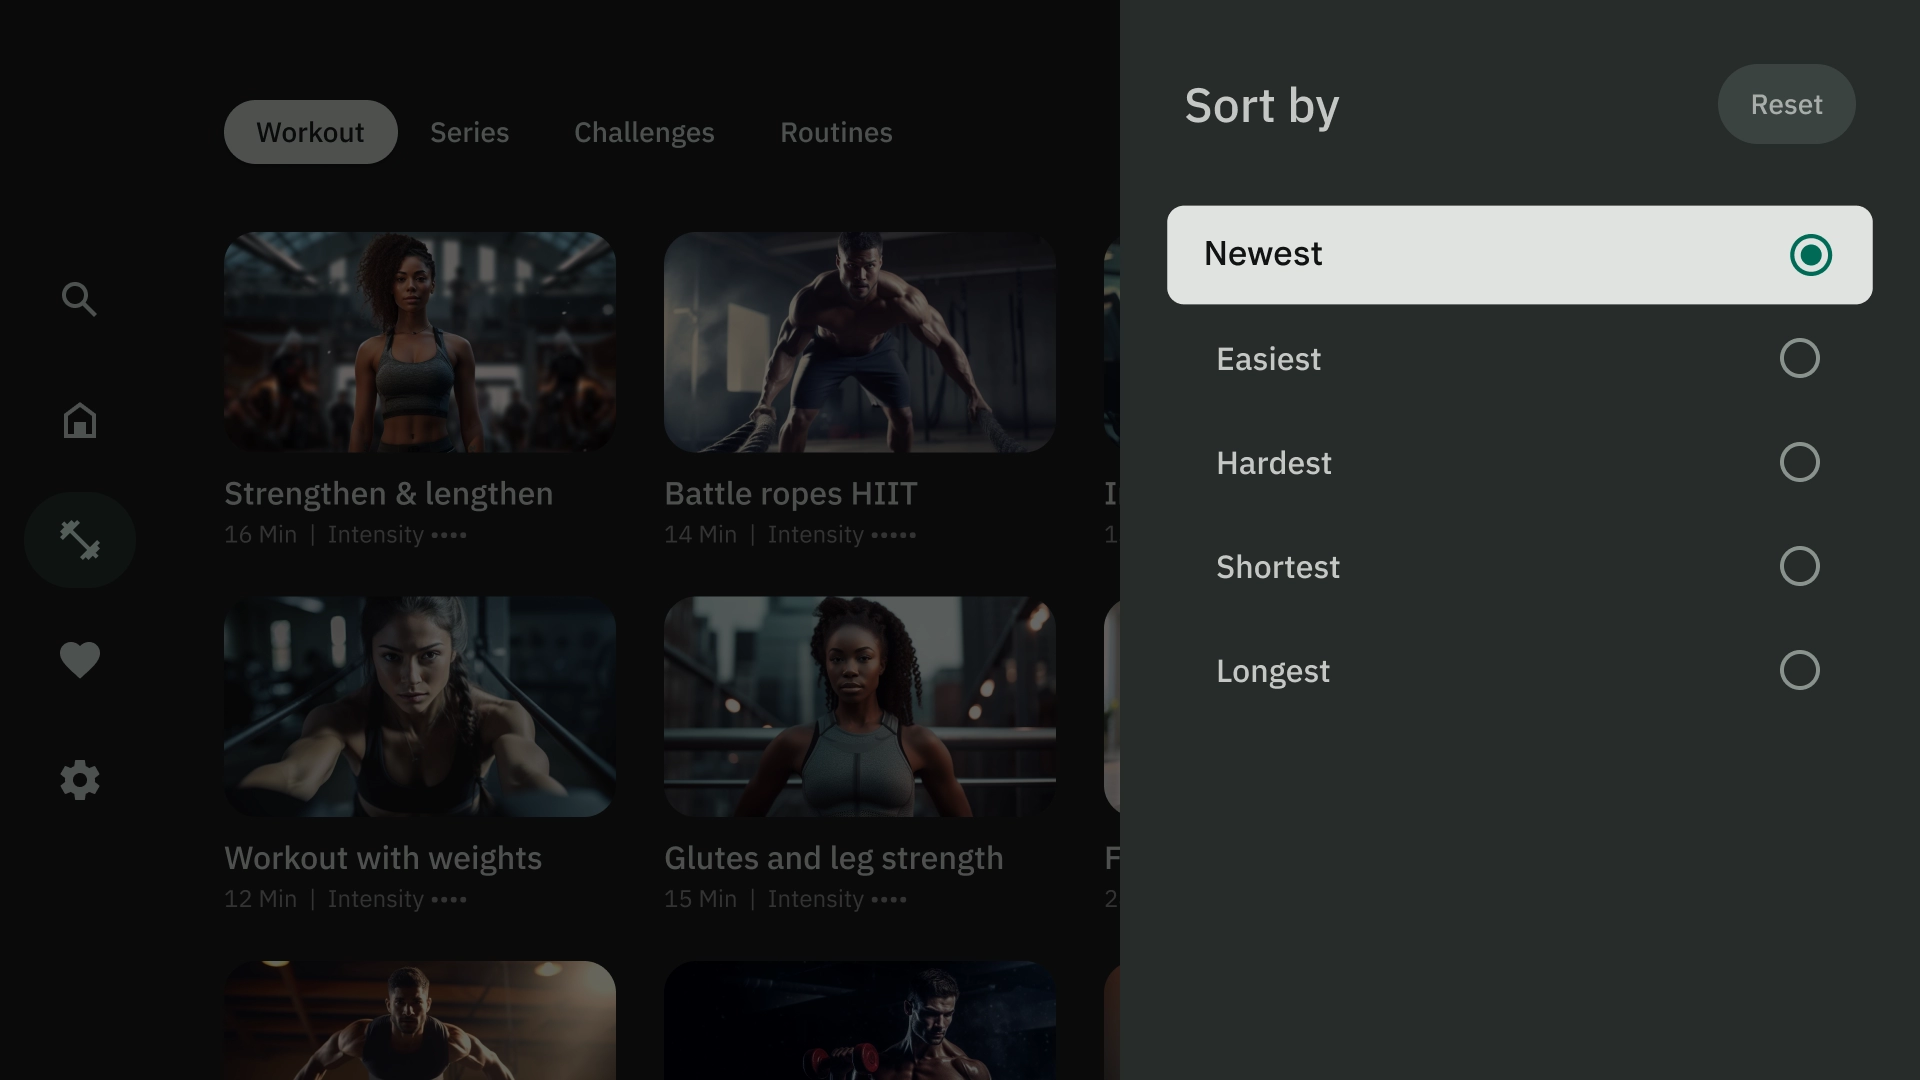Viewport: 1920px width, 1080px height.
Task: Click the workout tools icon in sidebar
Action: (x=79, y=539)
